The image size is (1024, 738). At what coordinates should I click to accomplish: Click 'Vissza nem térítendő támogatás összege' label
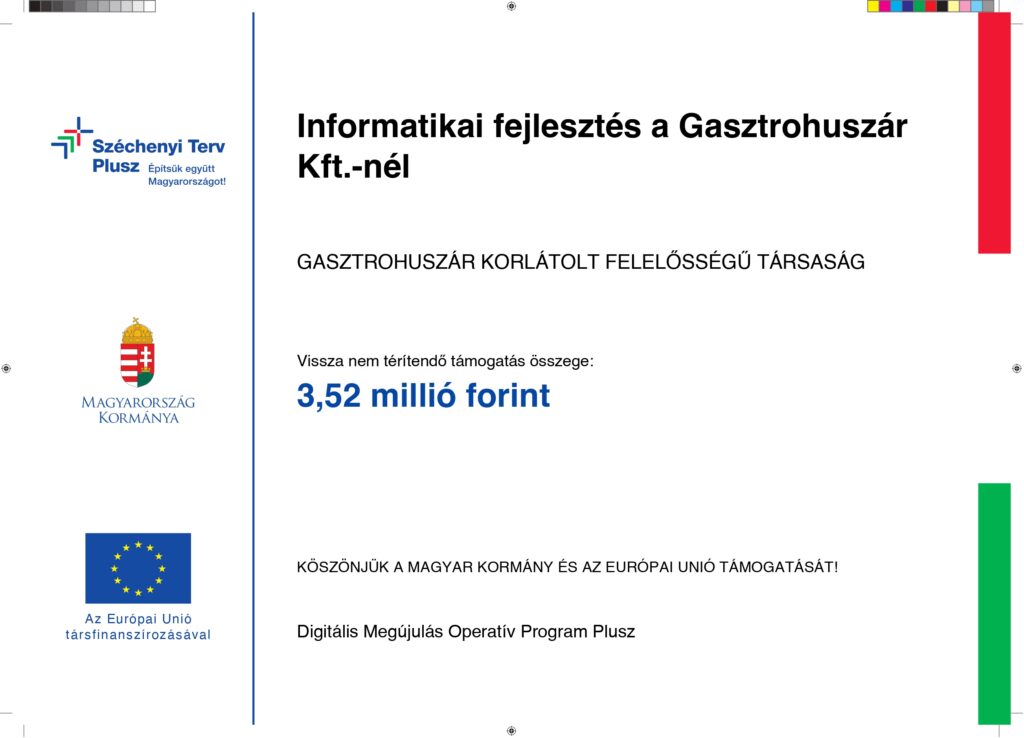(445, 361)
